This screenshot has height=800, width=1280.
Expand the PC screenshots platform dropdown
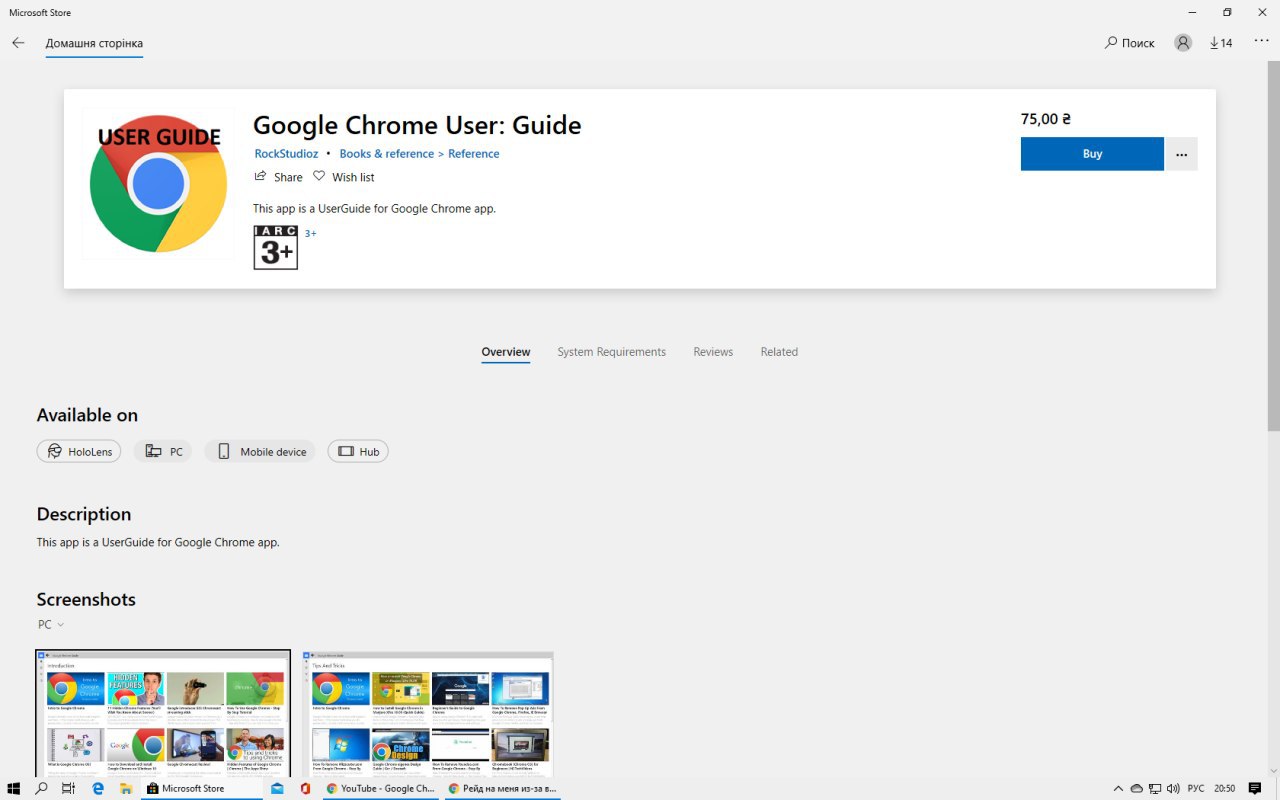tap(51, 624)
